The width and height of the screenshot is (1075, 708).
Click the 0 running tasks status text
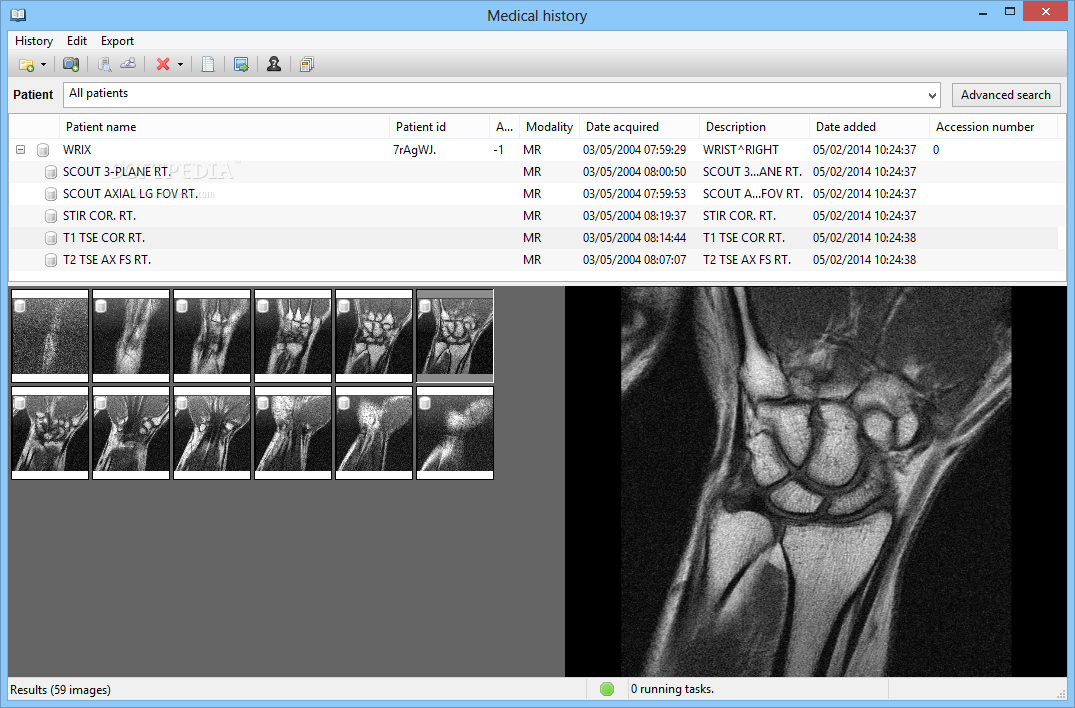click(672, 689)
